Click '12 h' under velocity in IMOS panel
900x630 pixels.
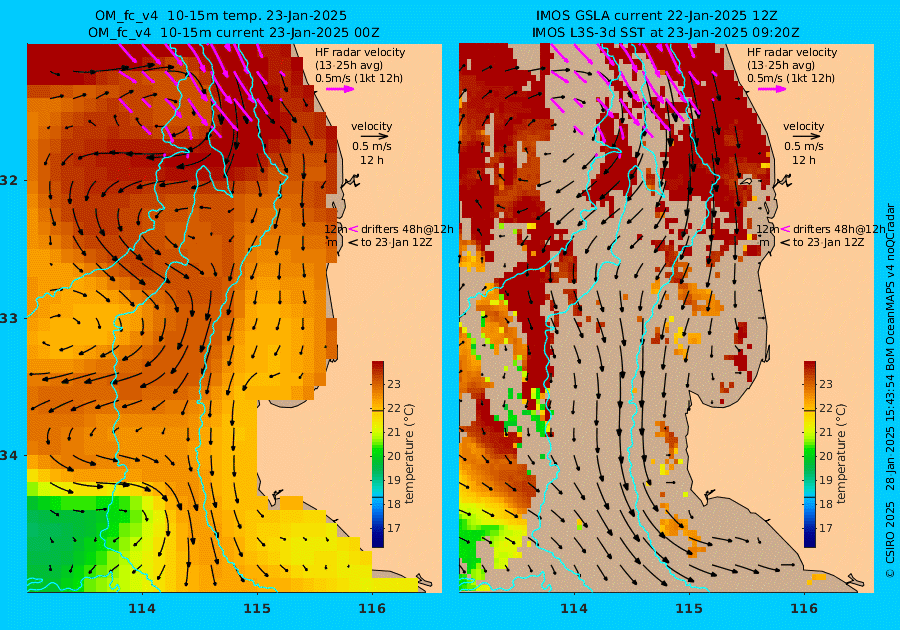(x=804, y=160)
